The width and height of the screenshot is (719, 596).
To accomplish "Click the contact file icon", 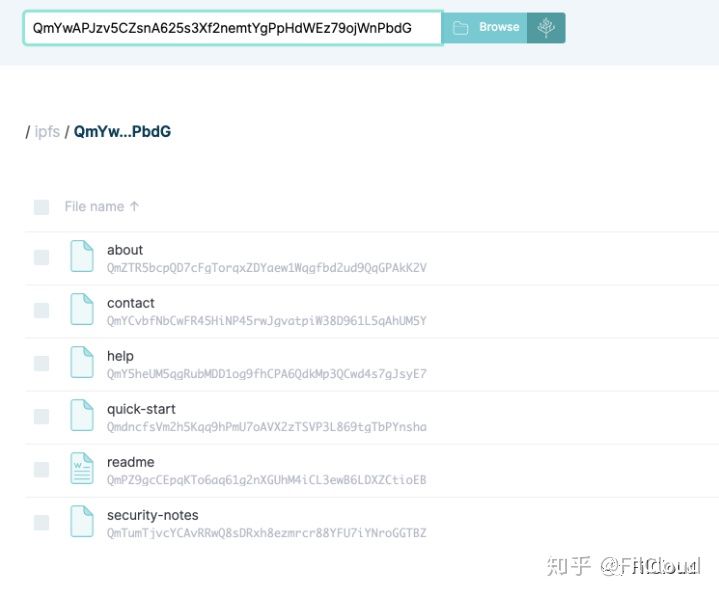I will tap(82, 309).
